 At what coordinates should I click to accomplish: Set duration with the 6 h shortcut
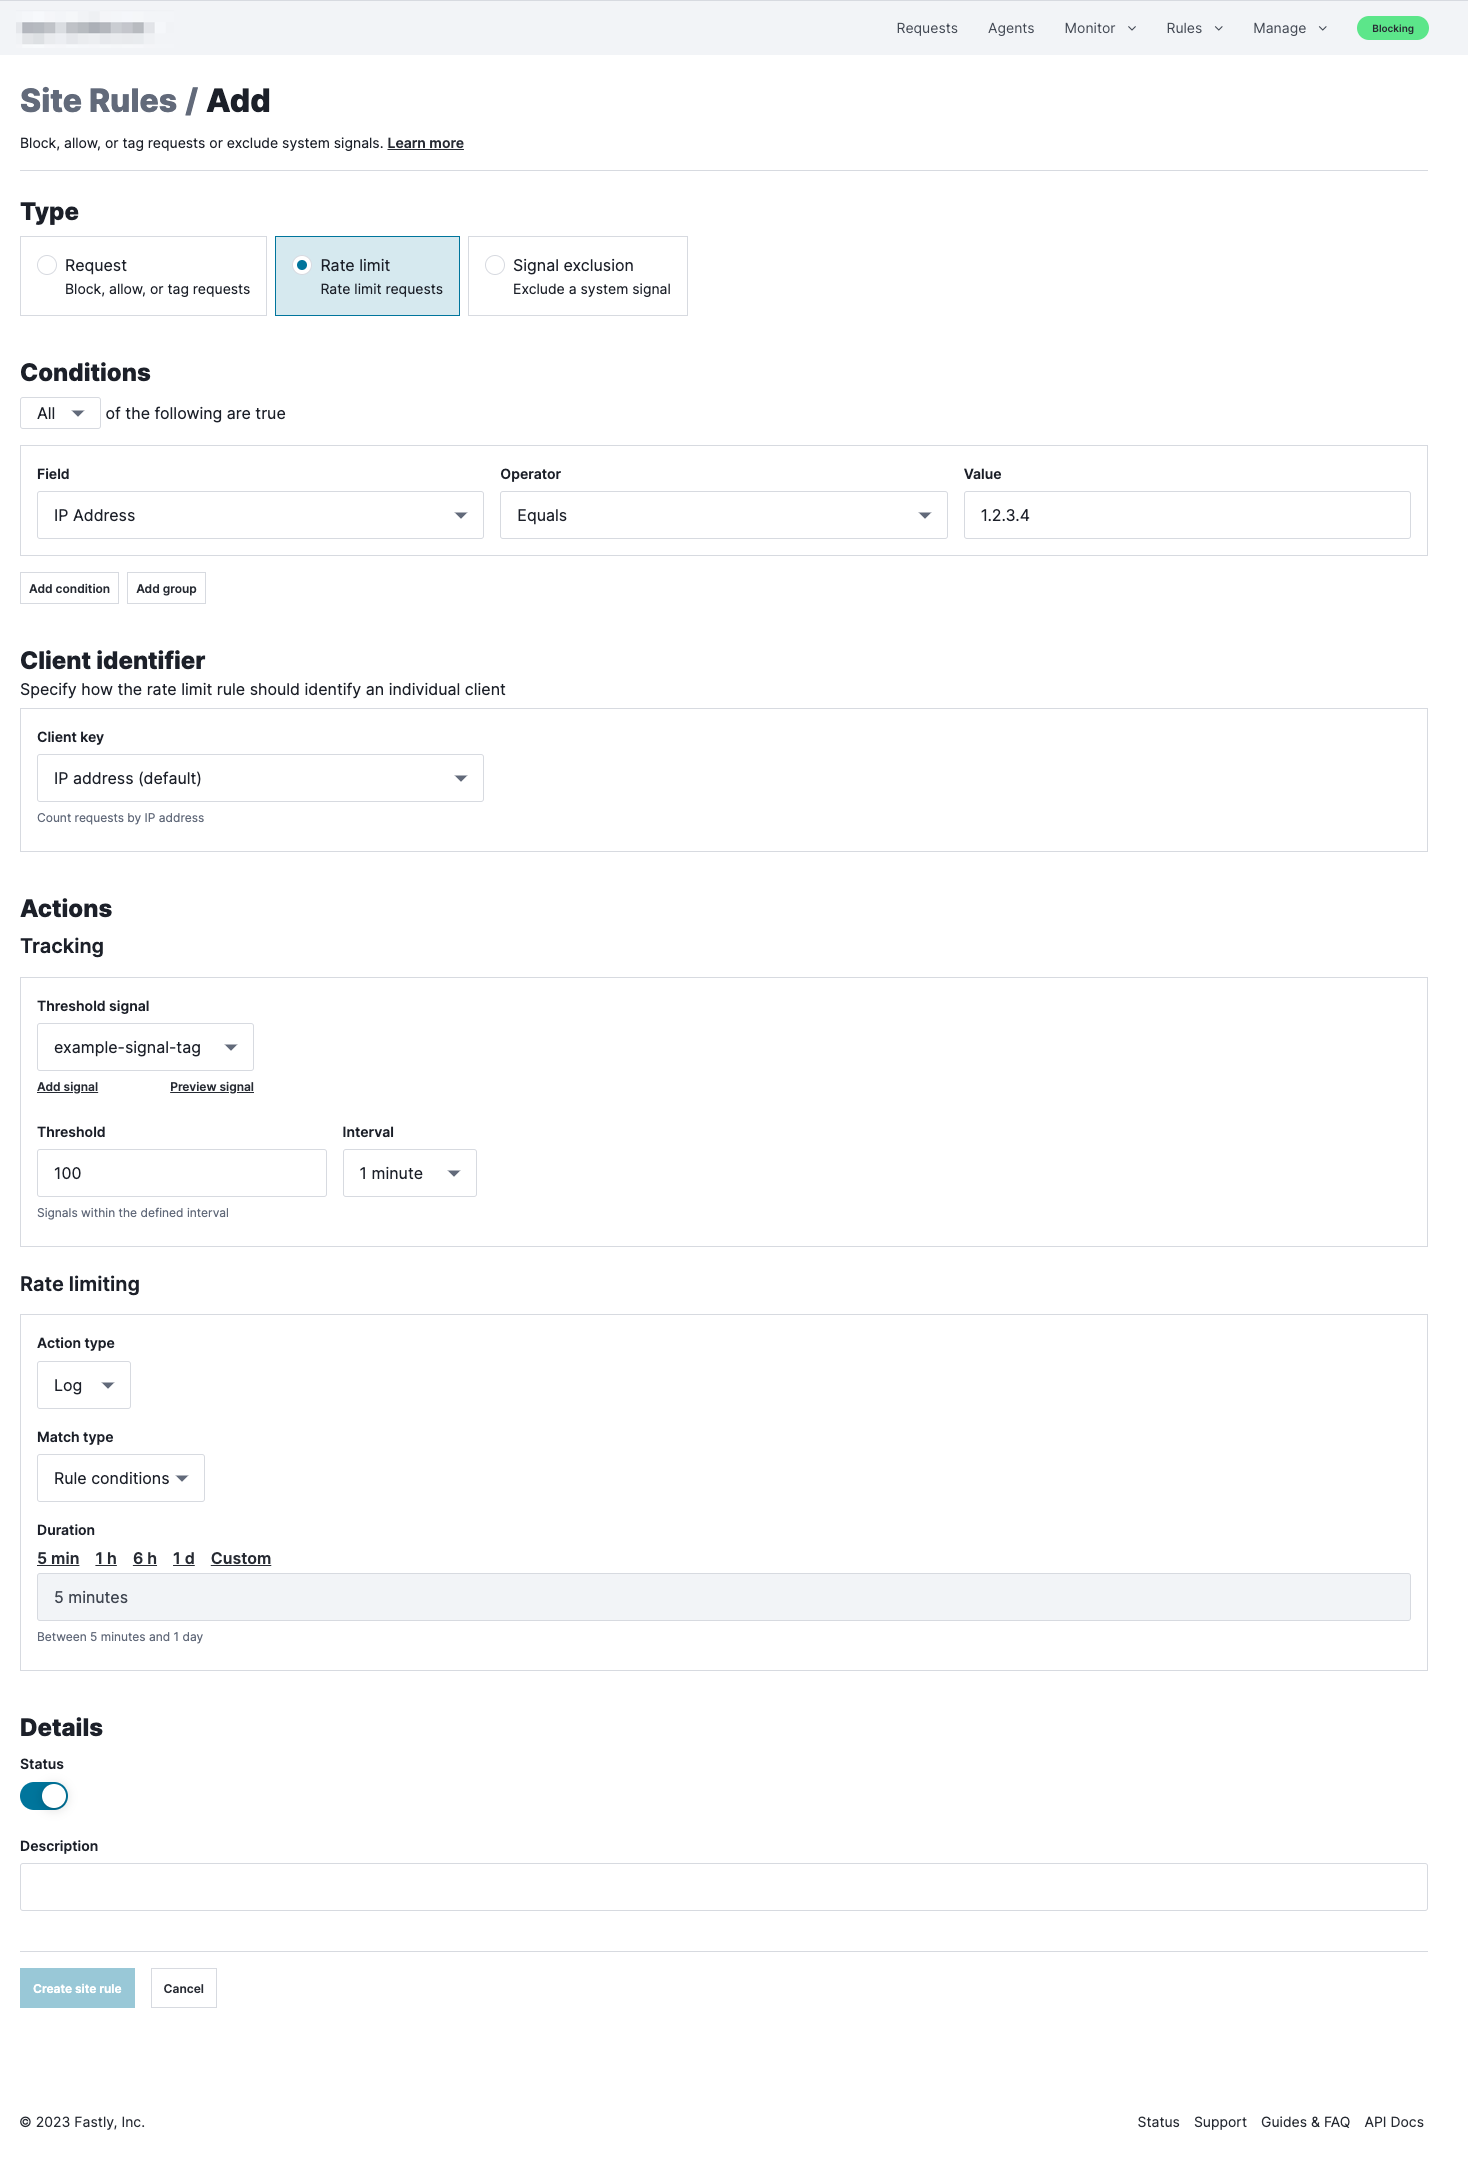[x=145, y=1558]
